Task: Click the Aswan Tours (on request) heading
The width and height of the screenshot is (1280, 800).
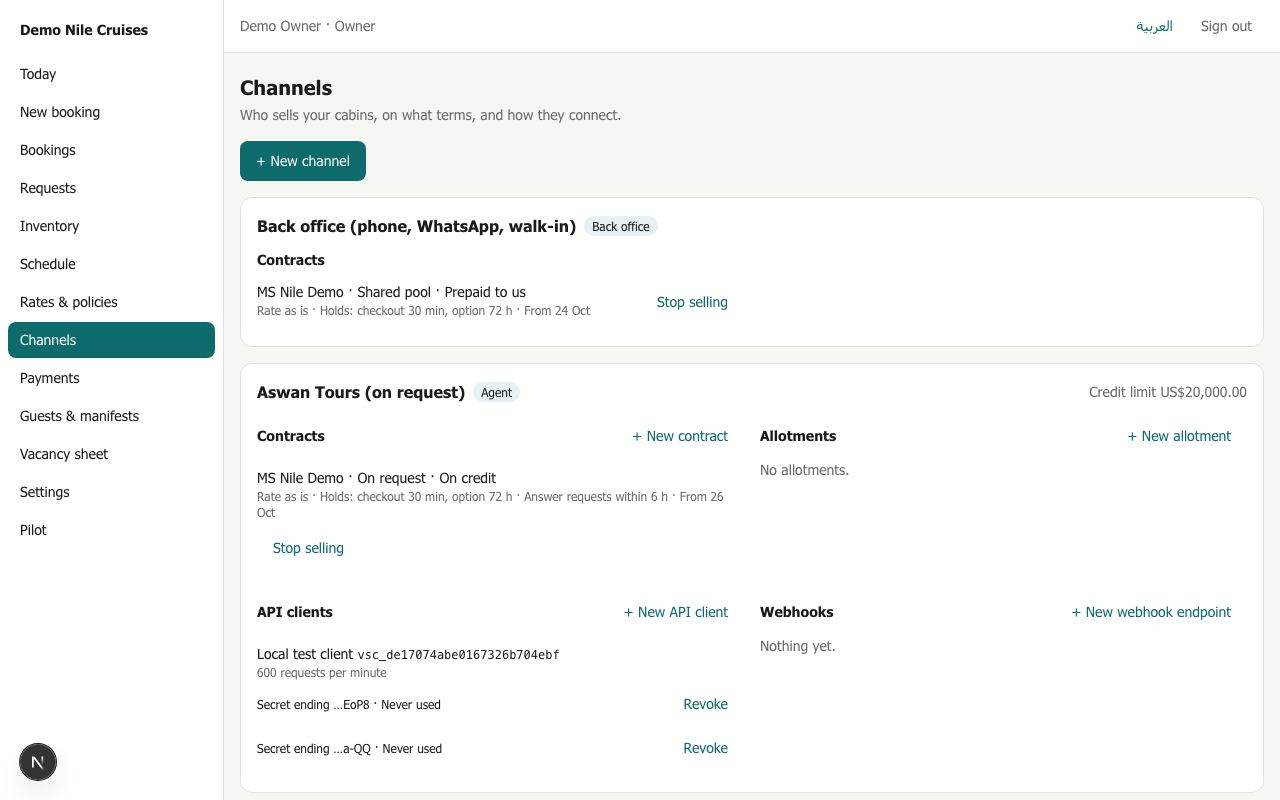Action: (x=361, y=392)
